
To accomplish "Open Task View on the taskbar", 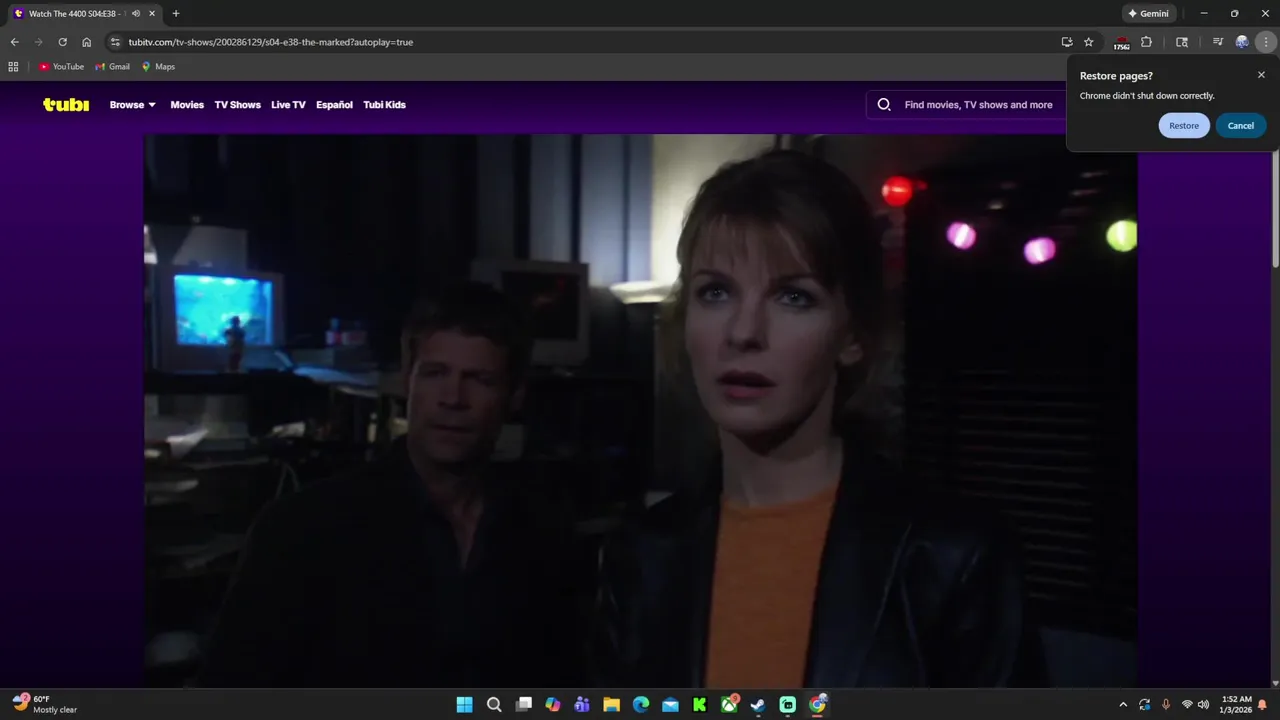I will tap(523, 704).
